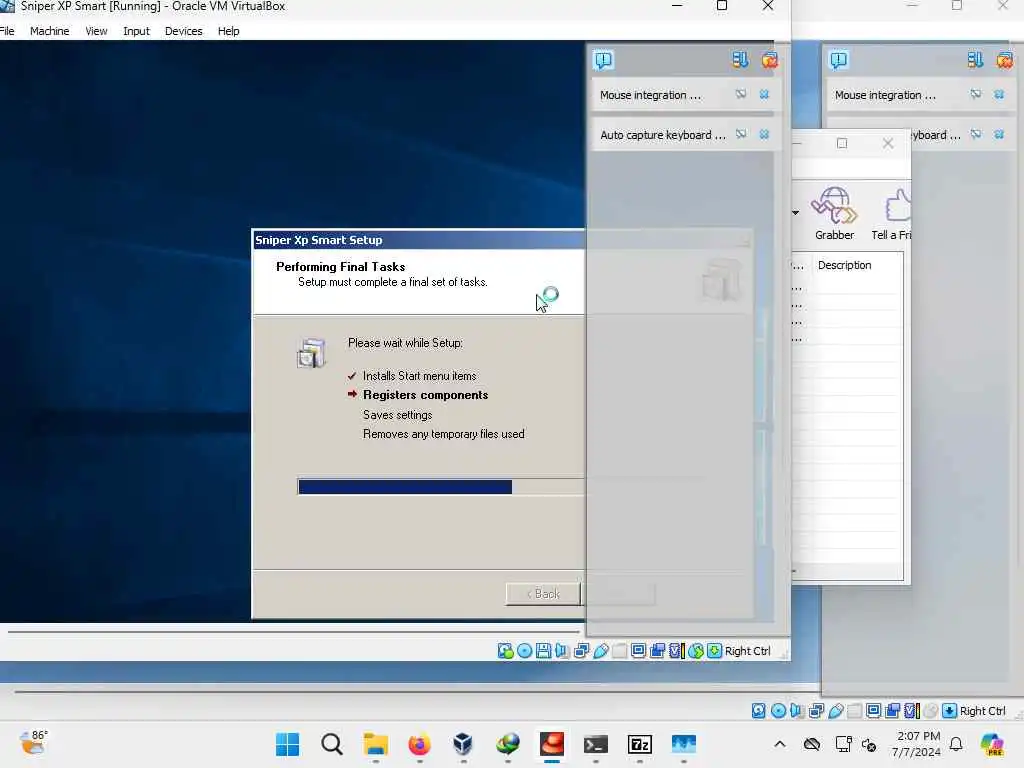Click the Tell a Friend toolbar icon
Viewport: 1024px width, 768px height.
(x=892, y=213)
